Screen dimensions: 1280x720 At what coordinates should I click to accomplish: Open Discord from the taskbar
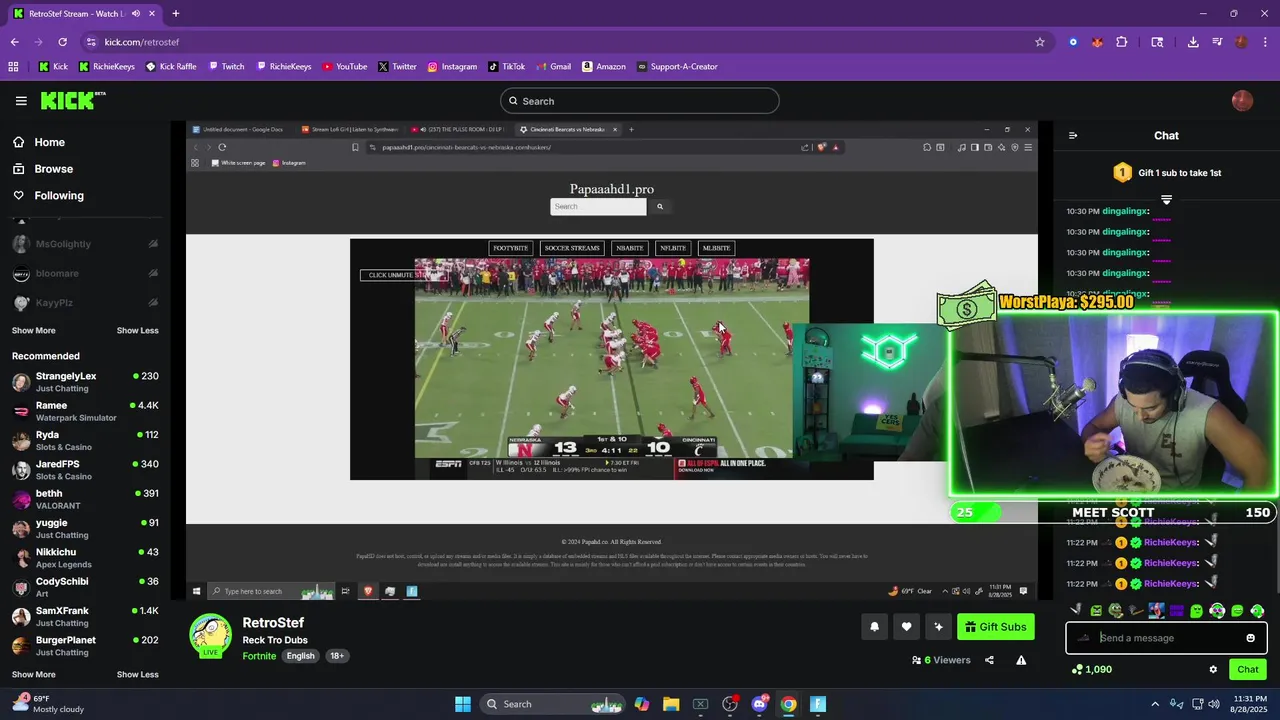point(759,704)
